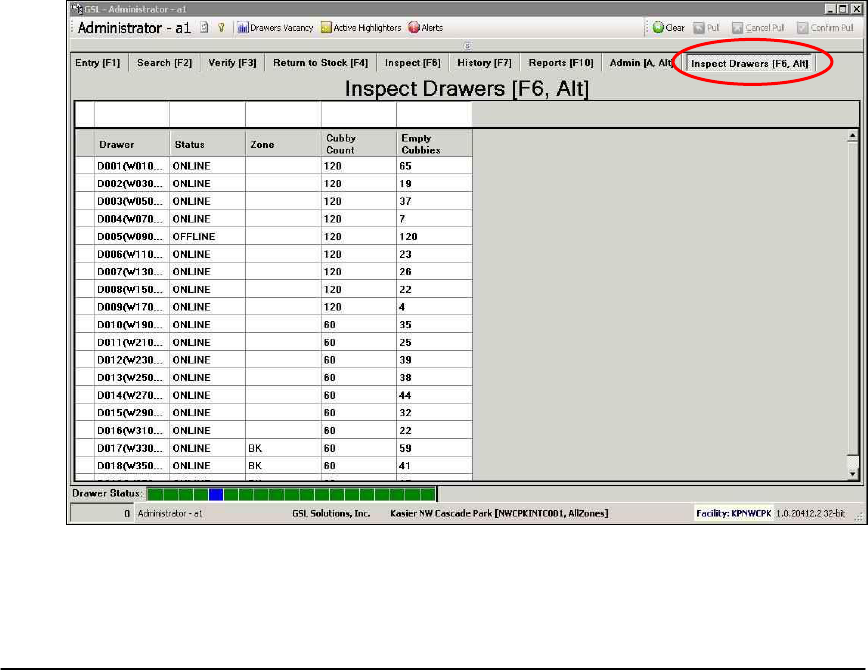Click the blue block in Drawer Status bar

tap(216, 494)
